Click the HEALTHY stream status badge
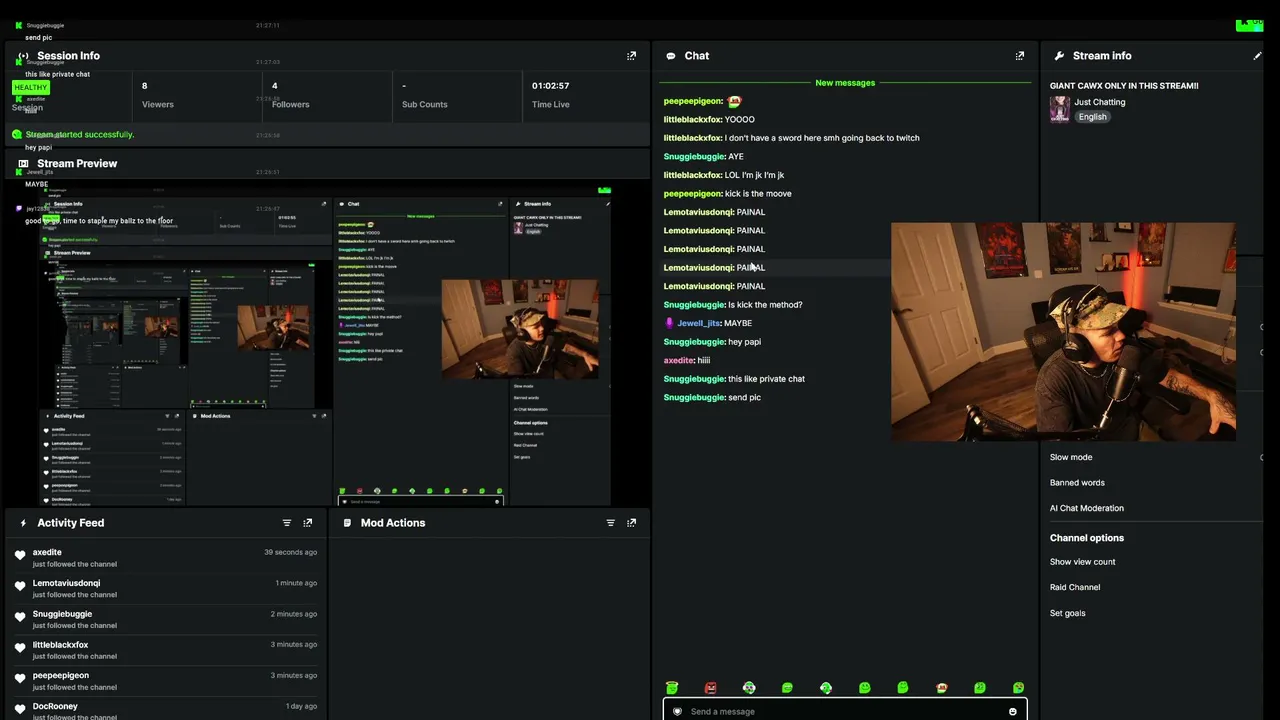Screen dimensions: 1280x720 30,88
